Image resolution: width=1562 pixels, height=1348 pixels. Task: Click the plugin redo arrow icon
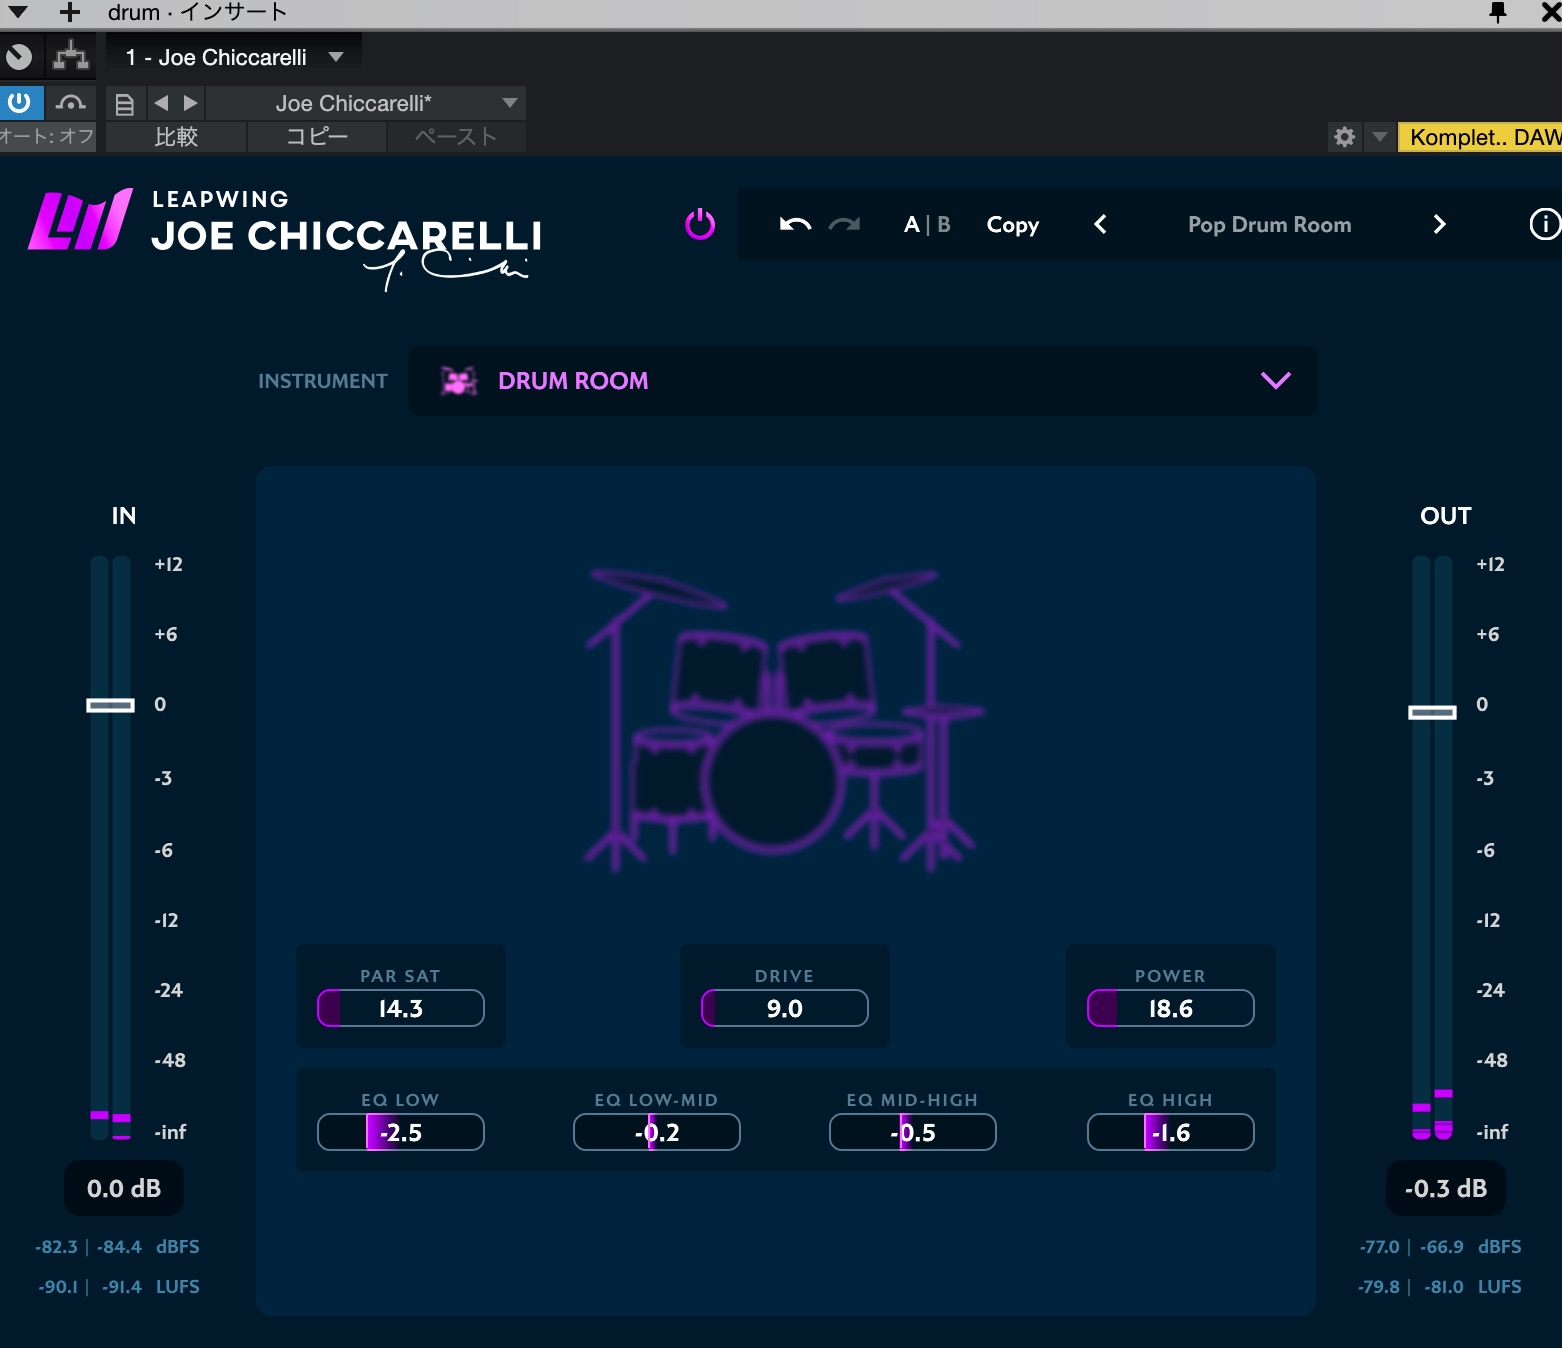pyautogui.click(x=844, y=225)
